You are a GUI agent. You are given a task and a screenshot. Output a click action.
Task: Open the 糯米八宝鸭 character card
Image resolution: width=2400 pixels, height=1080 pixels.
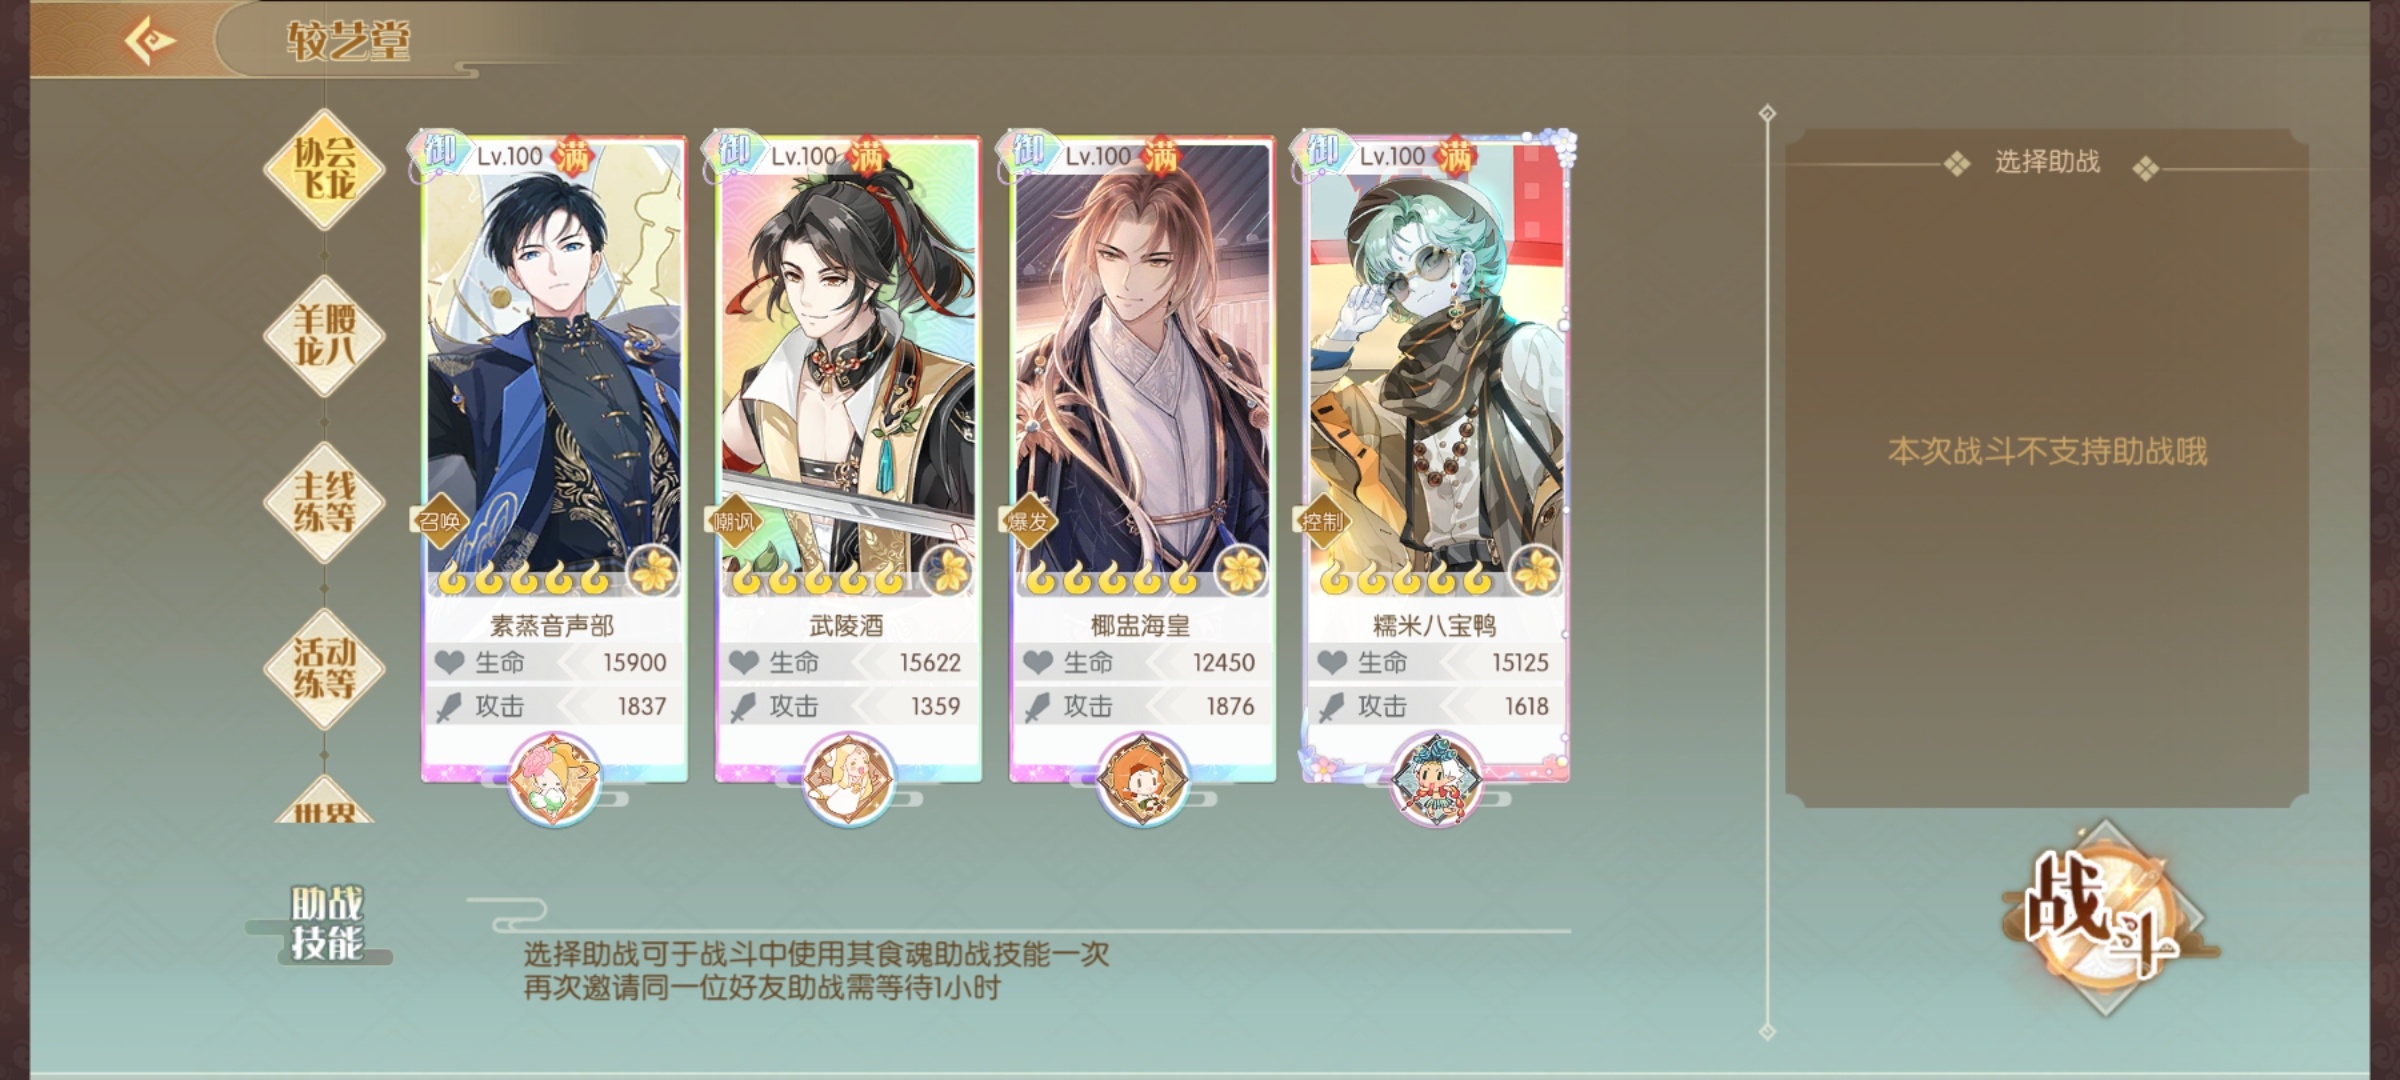(1436, 455)
